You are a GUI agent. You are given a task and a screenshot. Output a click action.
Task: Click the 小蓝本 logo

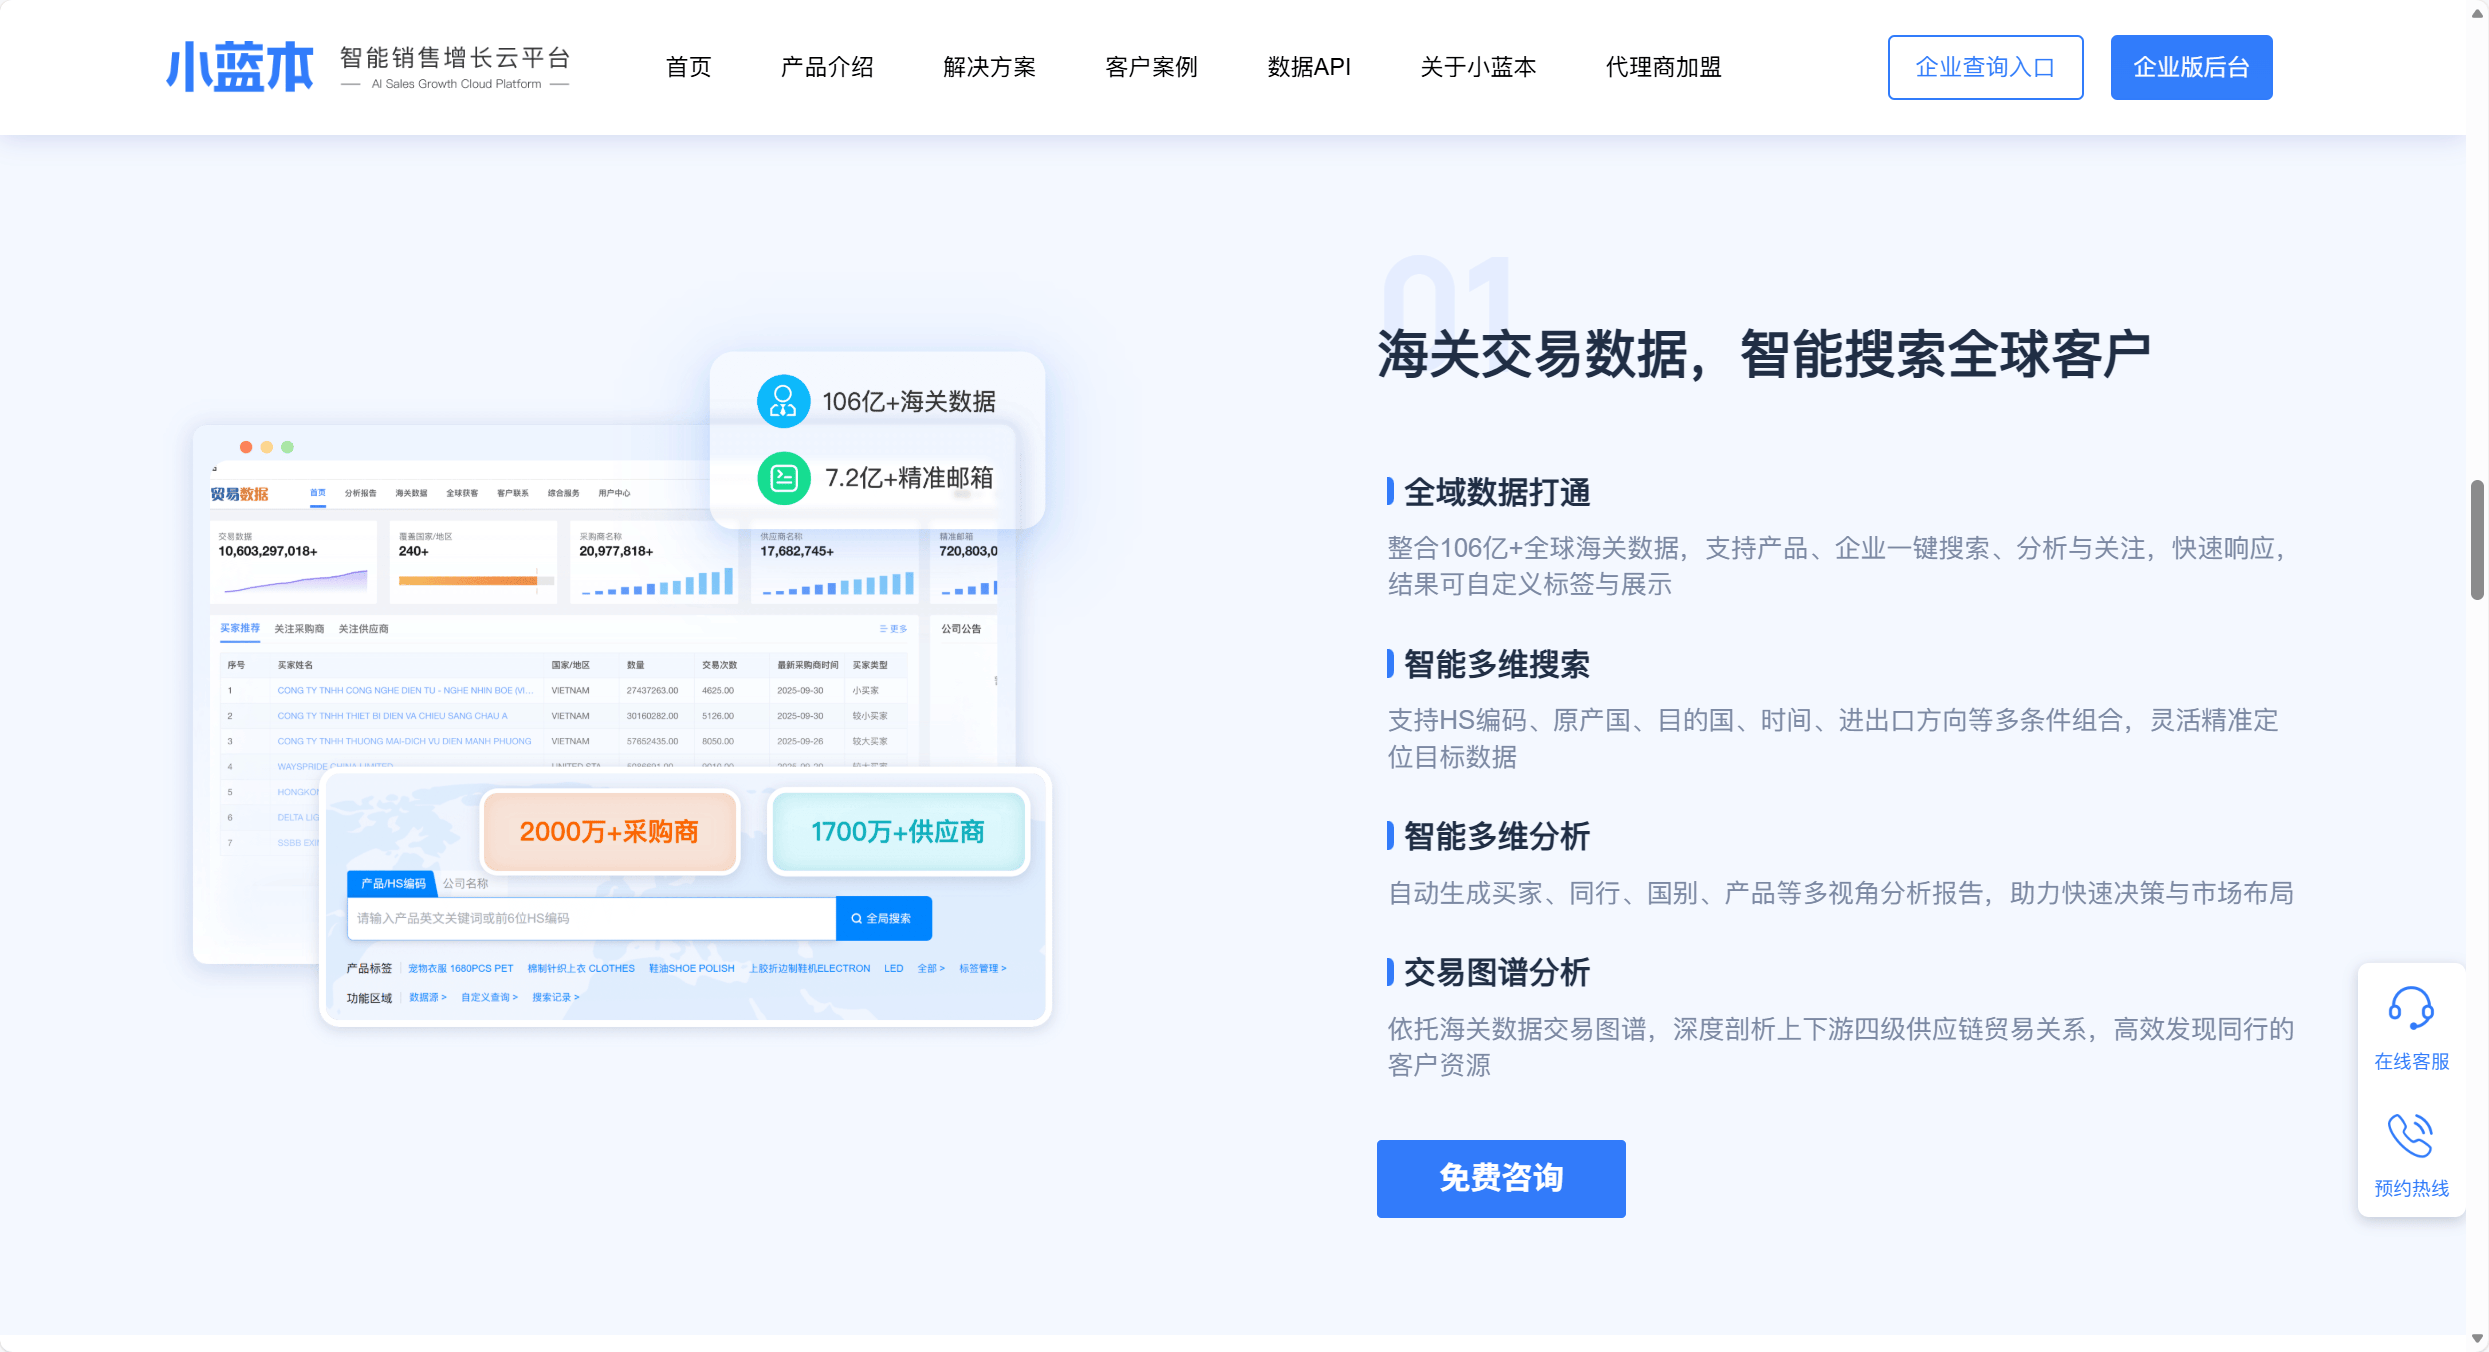pos(240,67)
